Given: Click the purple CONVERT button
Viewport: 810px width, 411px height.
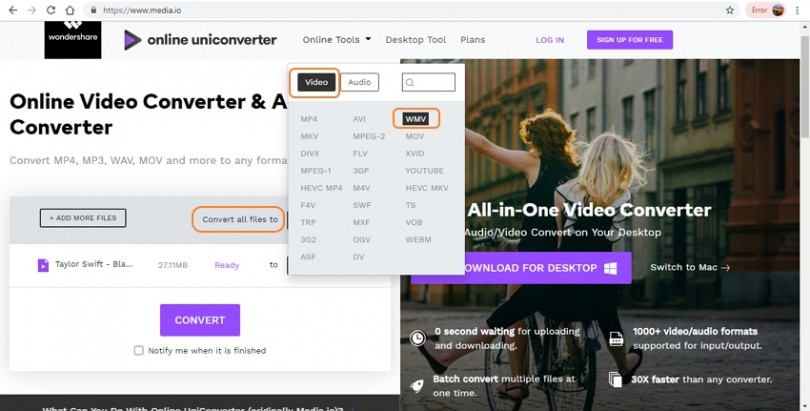Looking at the screenshot, I should coord(200,320).
